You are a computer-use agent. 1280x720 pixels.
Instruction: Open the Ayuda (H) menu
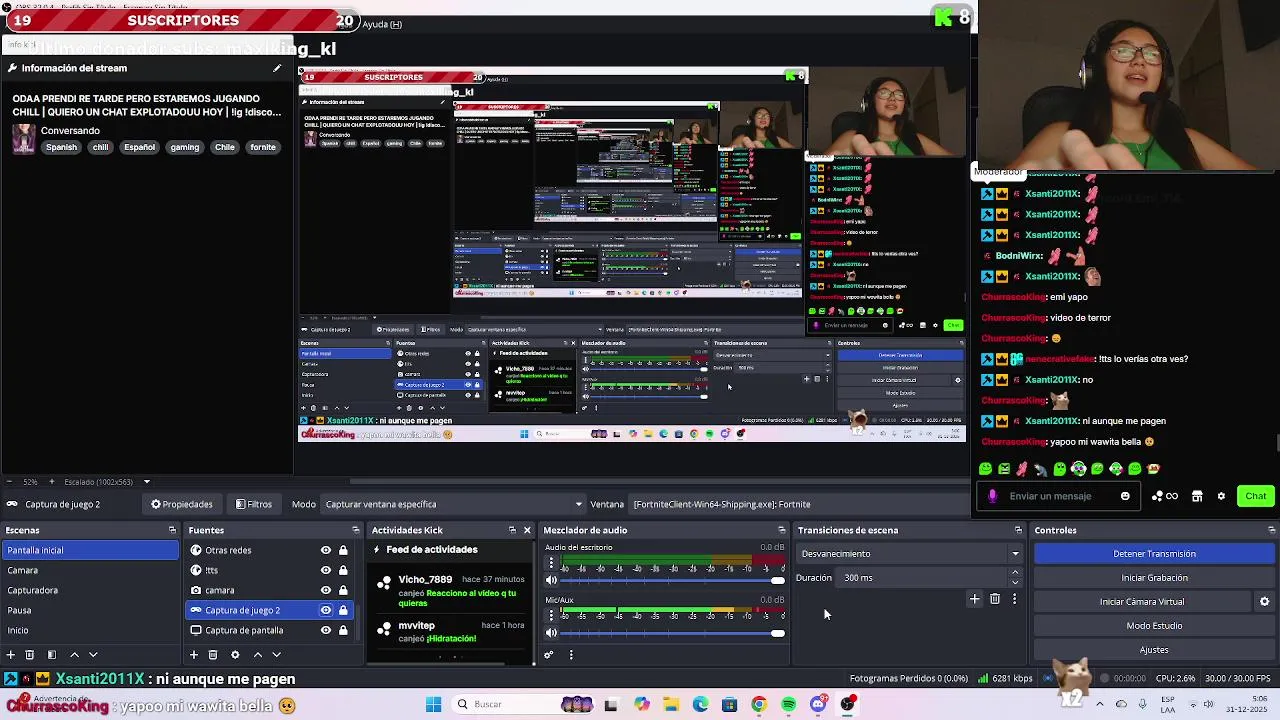382,24
